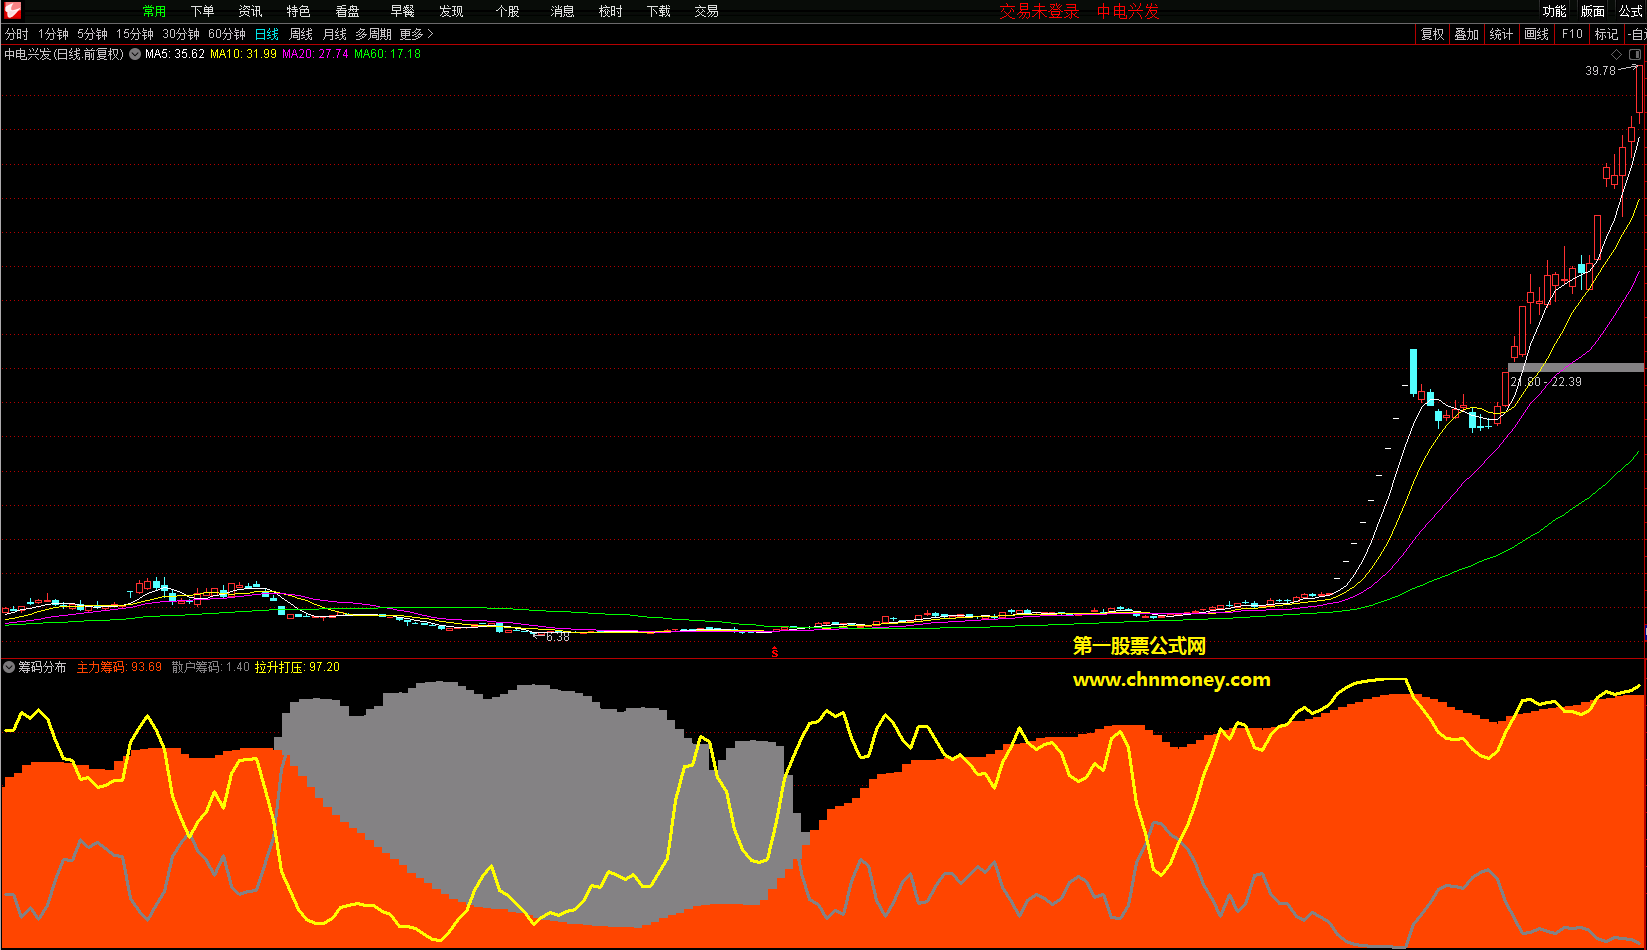Click the 39.78 high price marker
This screenshot has width=1647, height=950.
[1600, 71]
